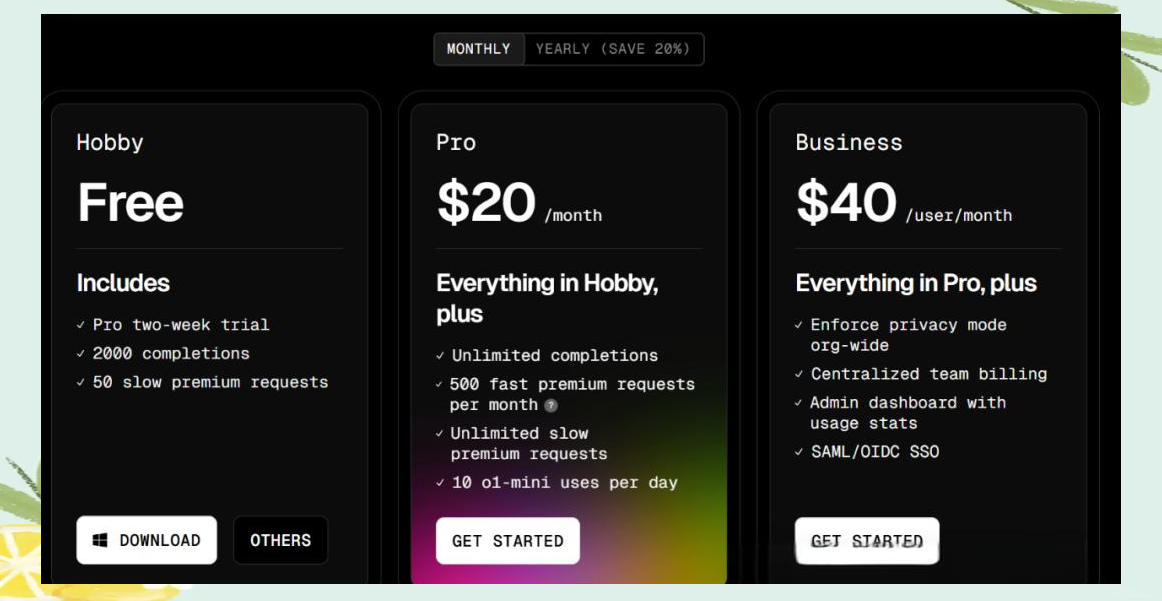This screenshot has width=1162, height=601.
Task: Switch to Yearly (Save 20%) billing
Action: [612, 49]
